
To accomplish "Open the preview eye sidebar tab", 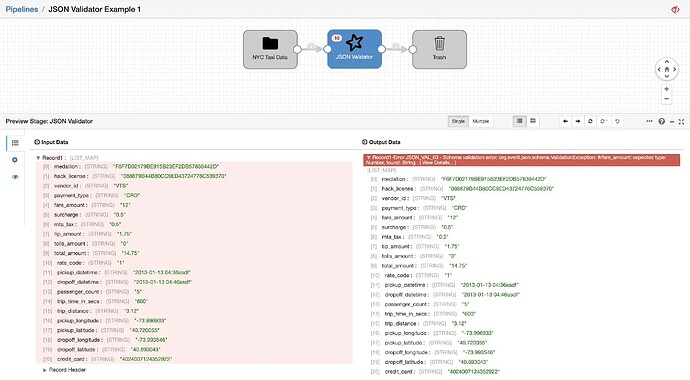I will point(15,177).
